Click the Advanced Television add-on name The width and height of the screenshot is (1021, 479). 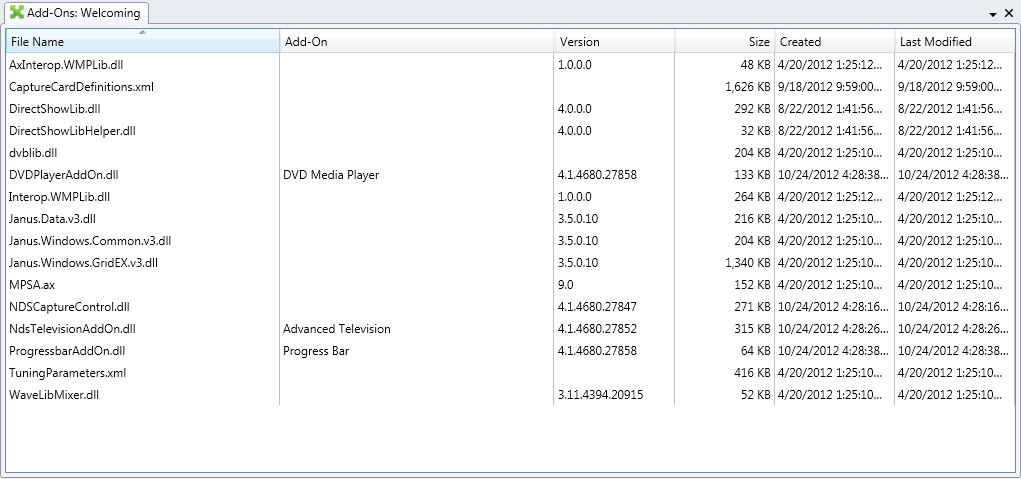(337, 329)
